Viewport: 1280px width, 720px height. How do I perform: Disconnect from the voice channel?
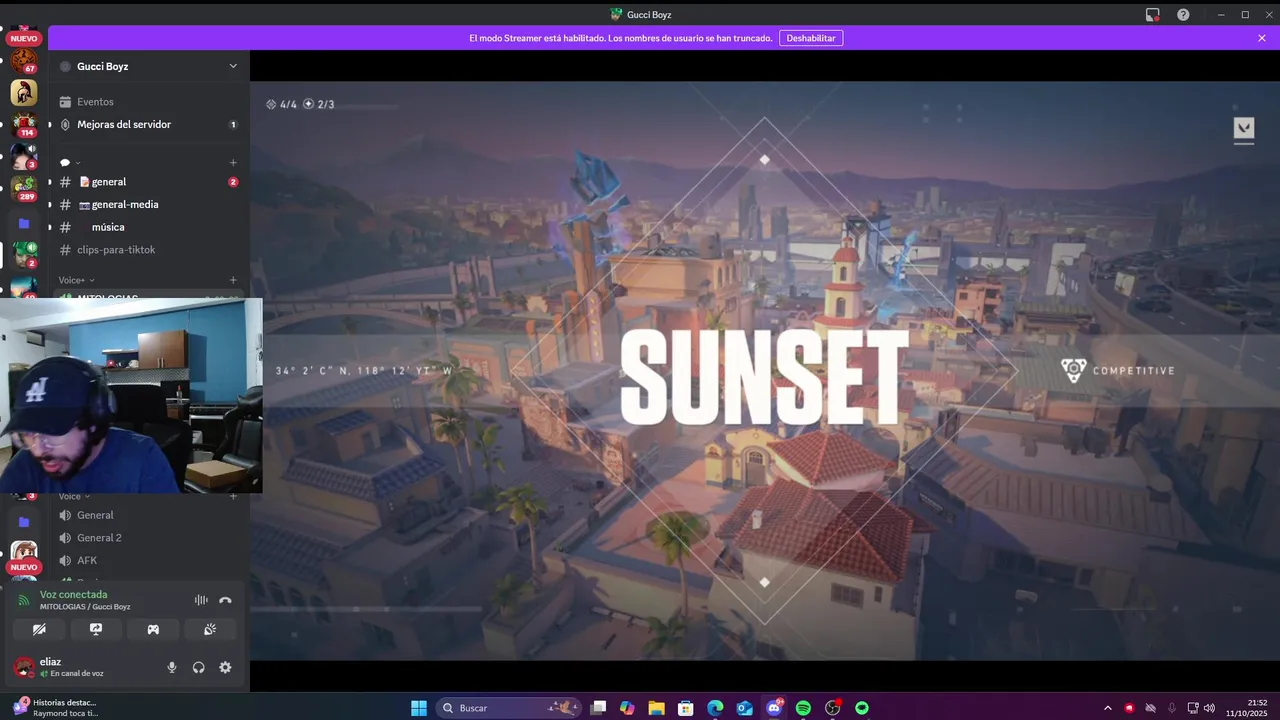coord(225,600)
